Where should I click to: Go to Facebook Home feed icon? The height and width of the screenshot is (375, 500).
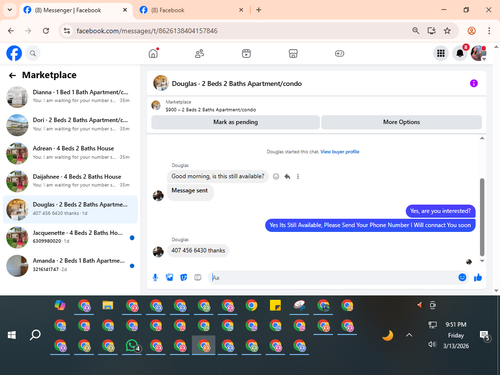tap(153, 53)
